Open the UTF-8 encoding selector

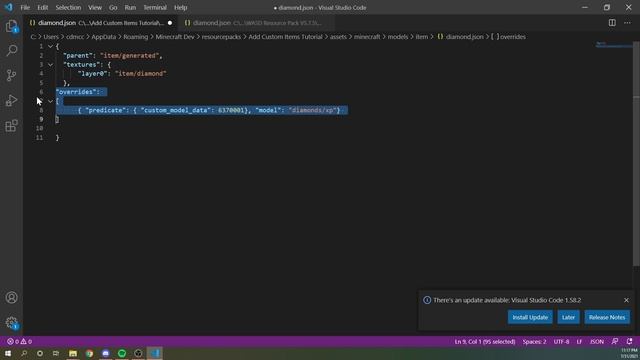tap(561, 341)
